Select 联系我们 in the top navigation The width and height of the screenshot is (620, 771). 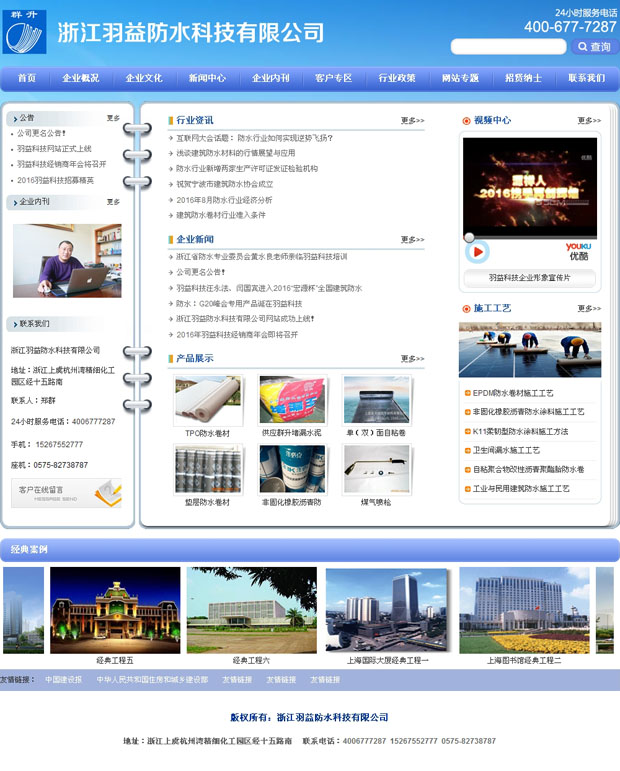[x=586, y=78]
